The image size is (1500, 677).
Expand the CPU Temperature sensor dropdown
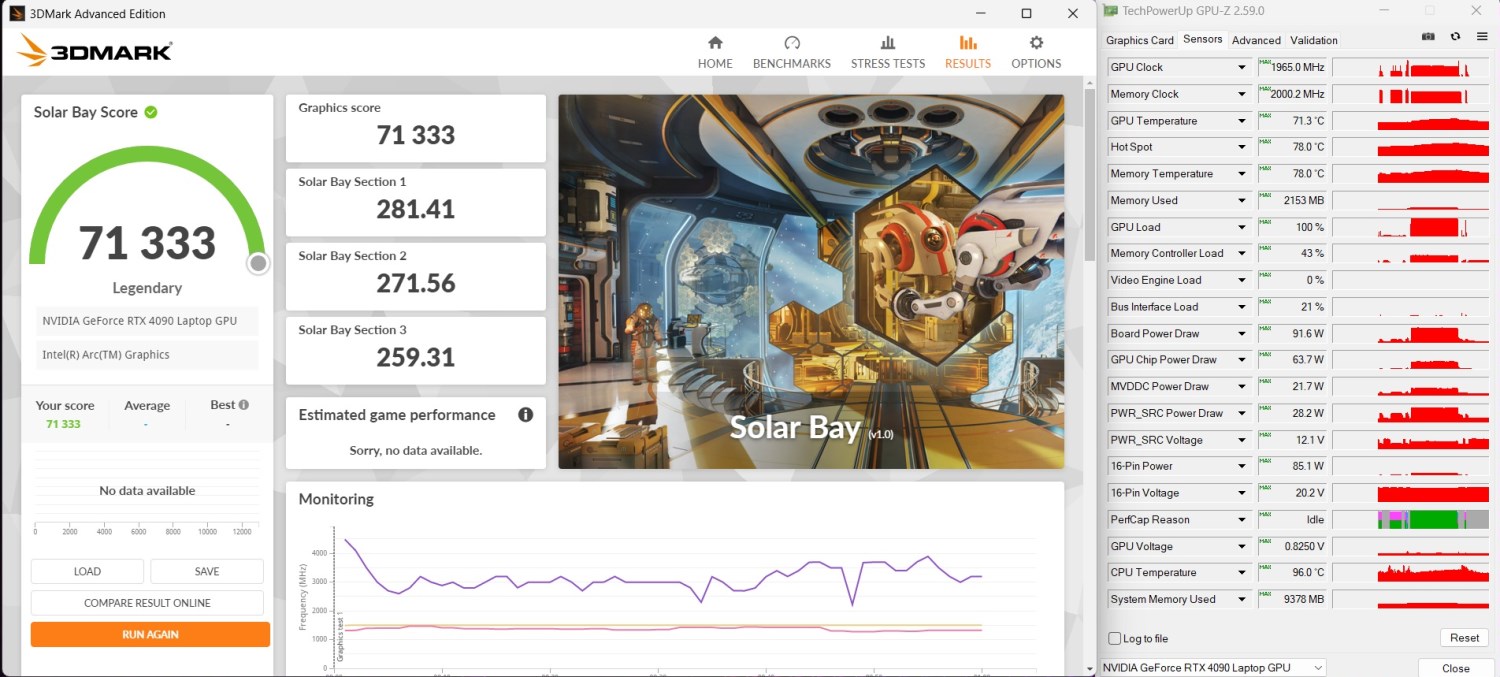point(1242,573)
